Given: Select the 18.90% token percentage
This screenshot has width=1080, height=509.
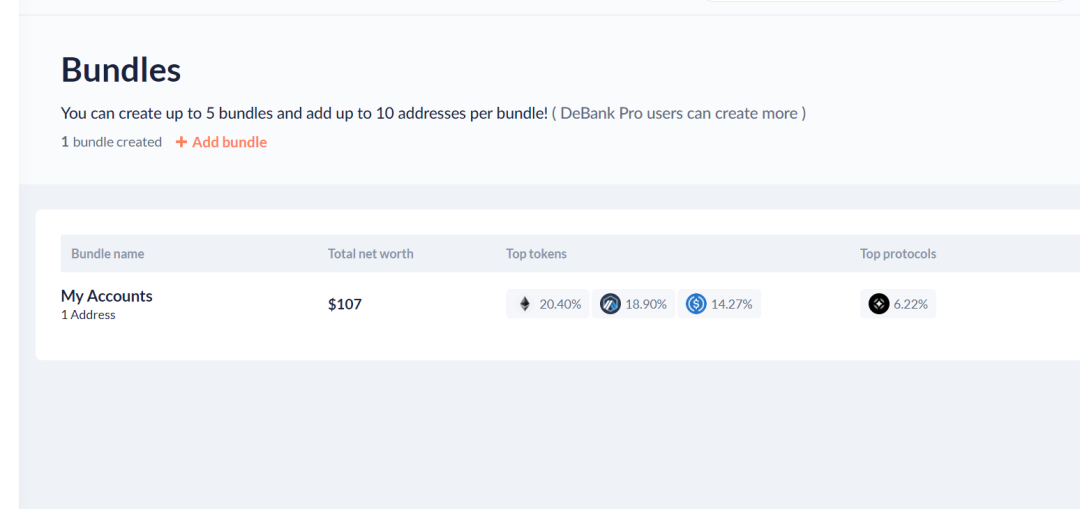Looking at the screenshot, I should tap(646, 304).
